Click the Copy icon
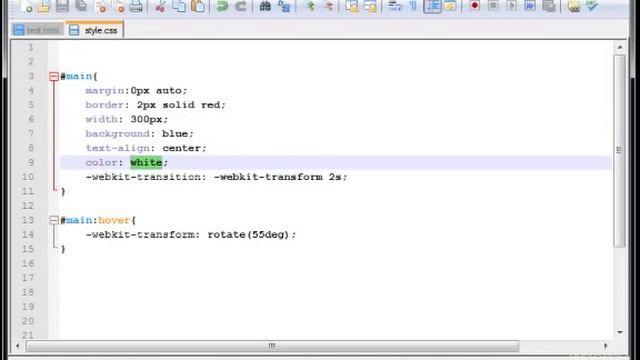640x360 pixels. coord(179,6)
